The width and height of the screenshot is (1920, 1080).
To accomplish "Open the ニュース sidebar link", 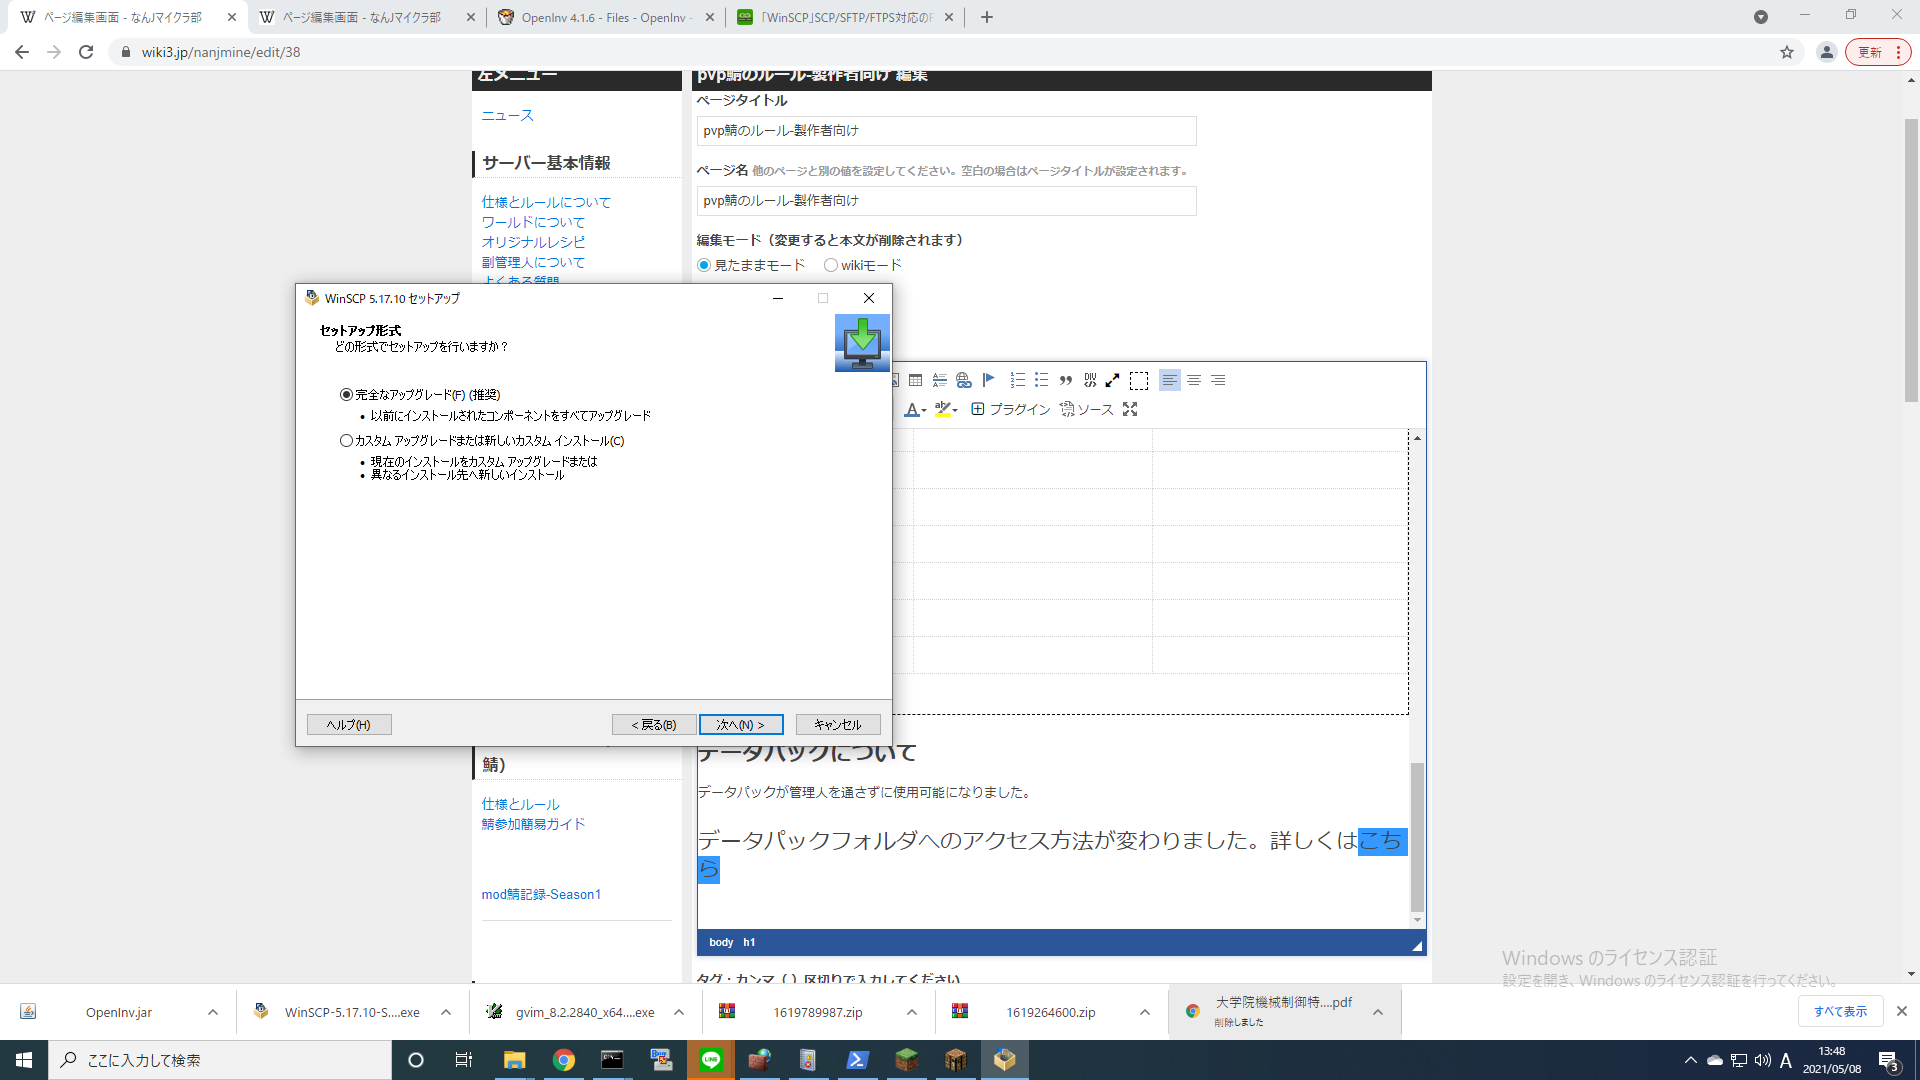I will pyautogui.click(x=508, y=116).
